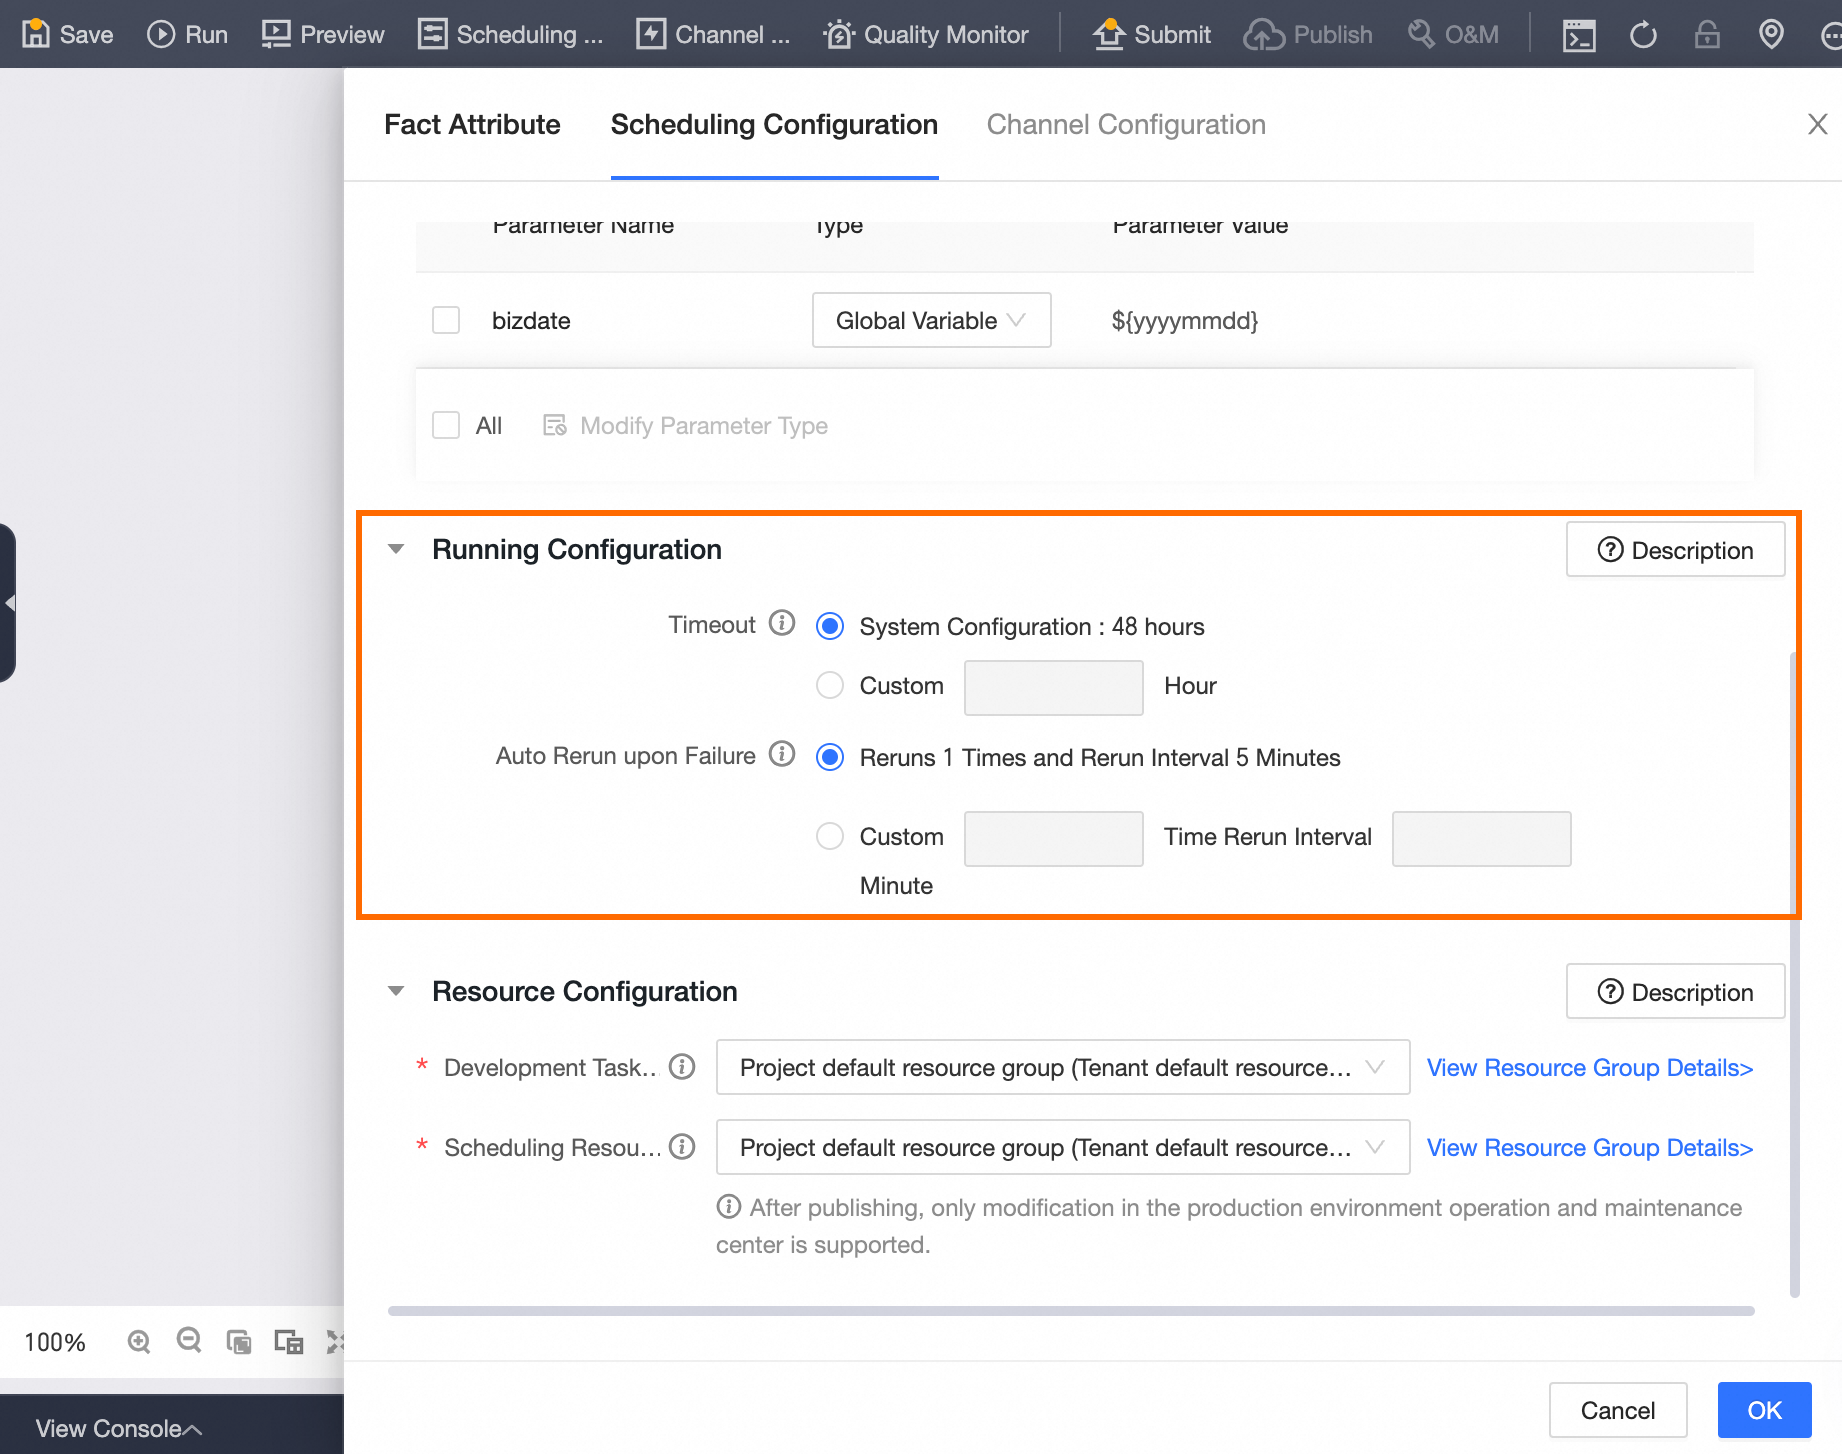Select the Custom timeout radio button
Screen dimensions: 1842x1454
click(829, 685)
